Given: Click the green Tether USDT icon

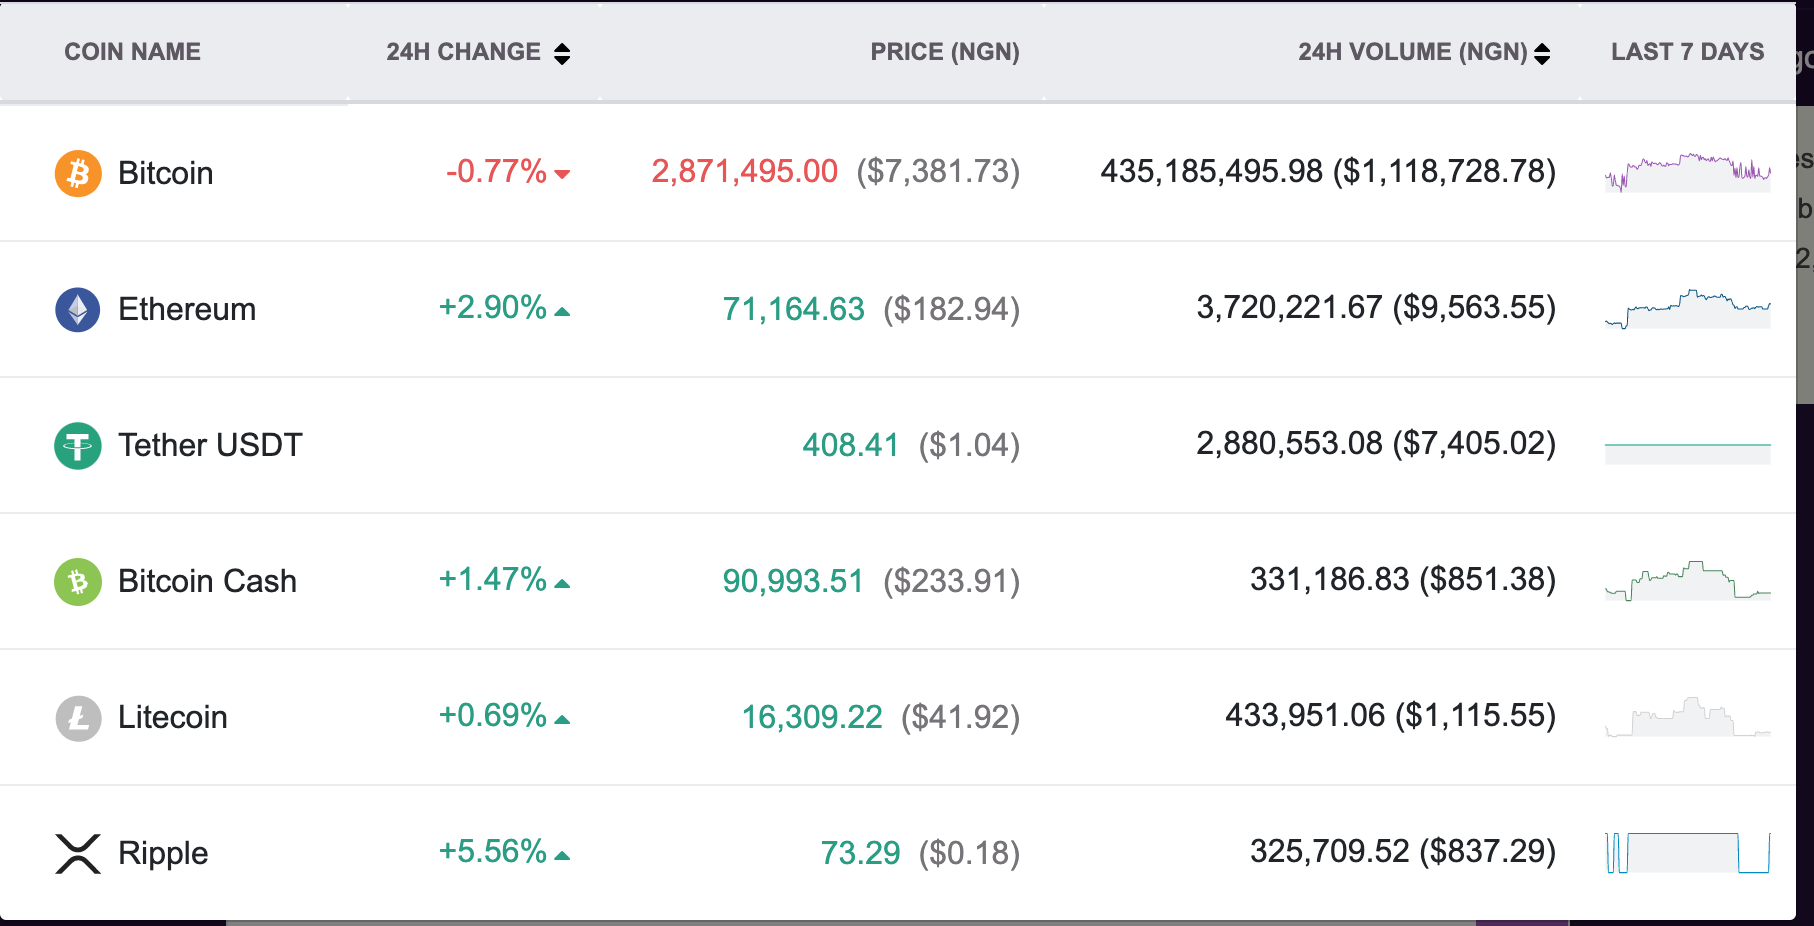Looking at the screenshot, I should point(78,445).
